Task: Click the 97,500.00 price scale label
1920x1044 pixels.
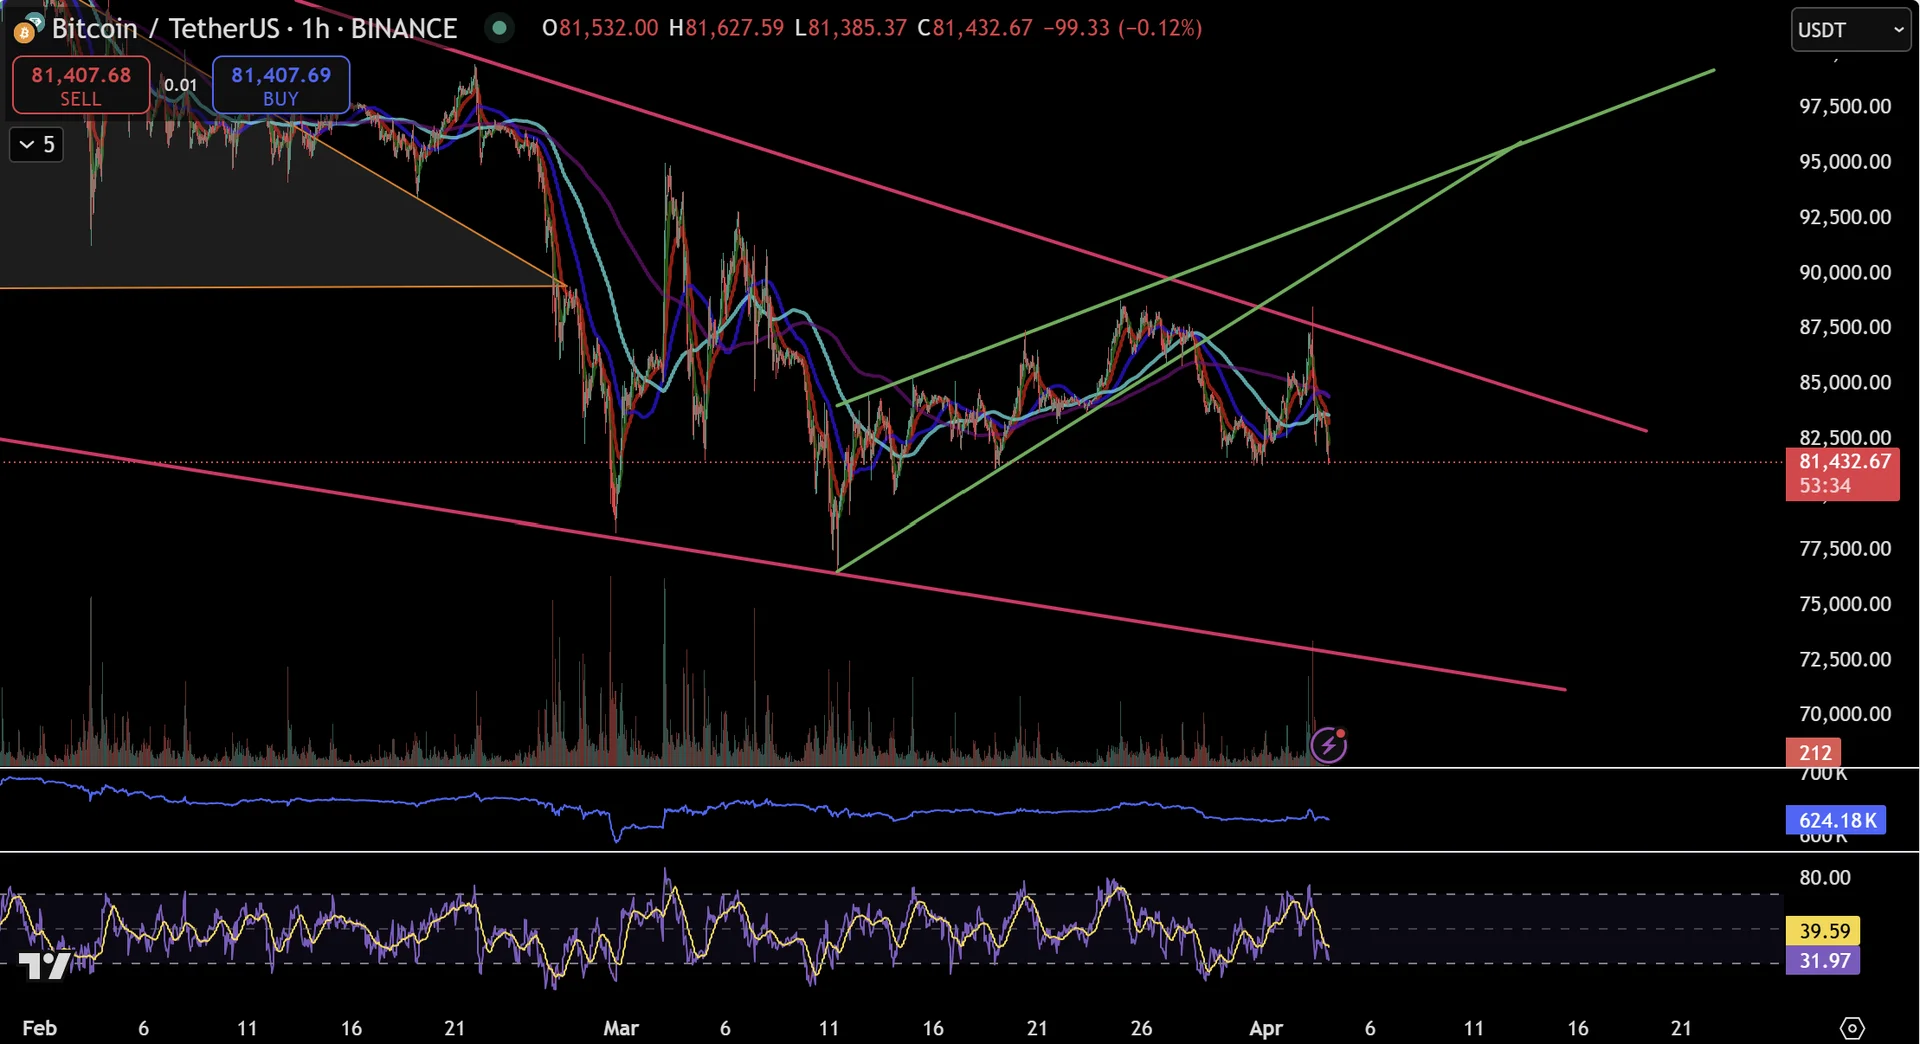Action: pos(1845,106)
